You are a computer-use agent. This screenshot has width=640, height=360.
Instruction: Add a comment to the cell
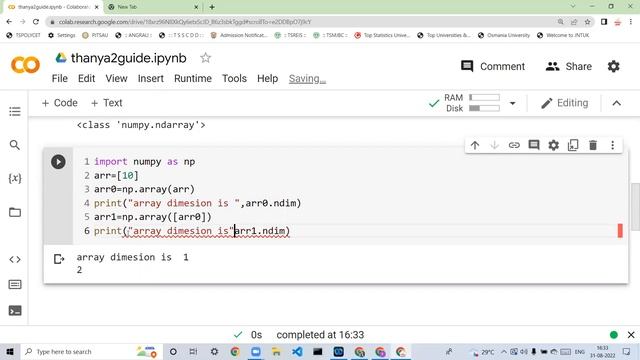(534, 145)
